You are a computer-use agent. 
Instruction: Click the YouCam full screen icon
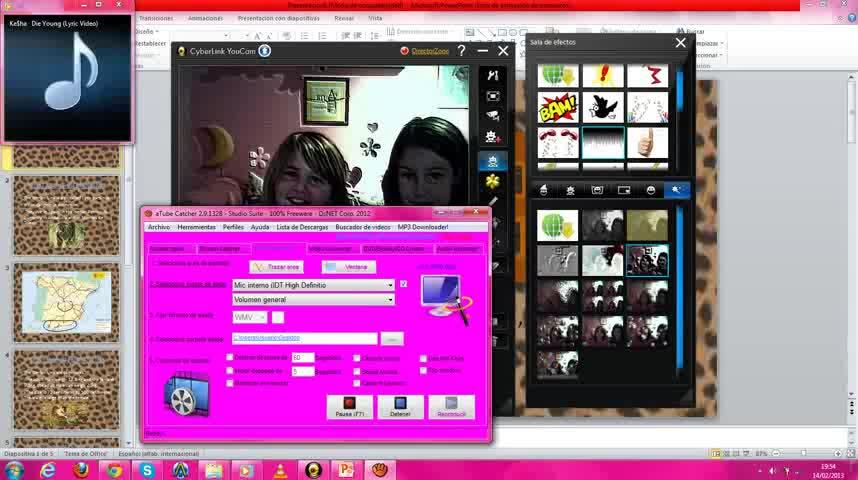(492, 96)
